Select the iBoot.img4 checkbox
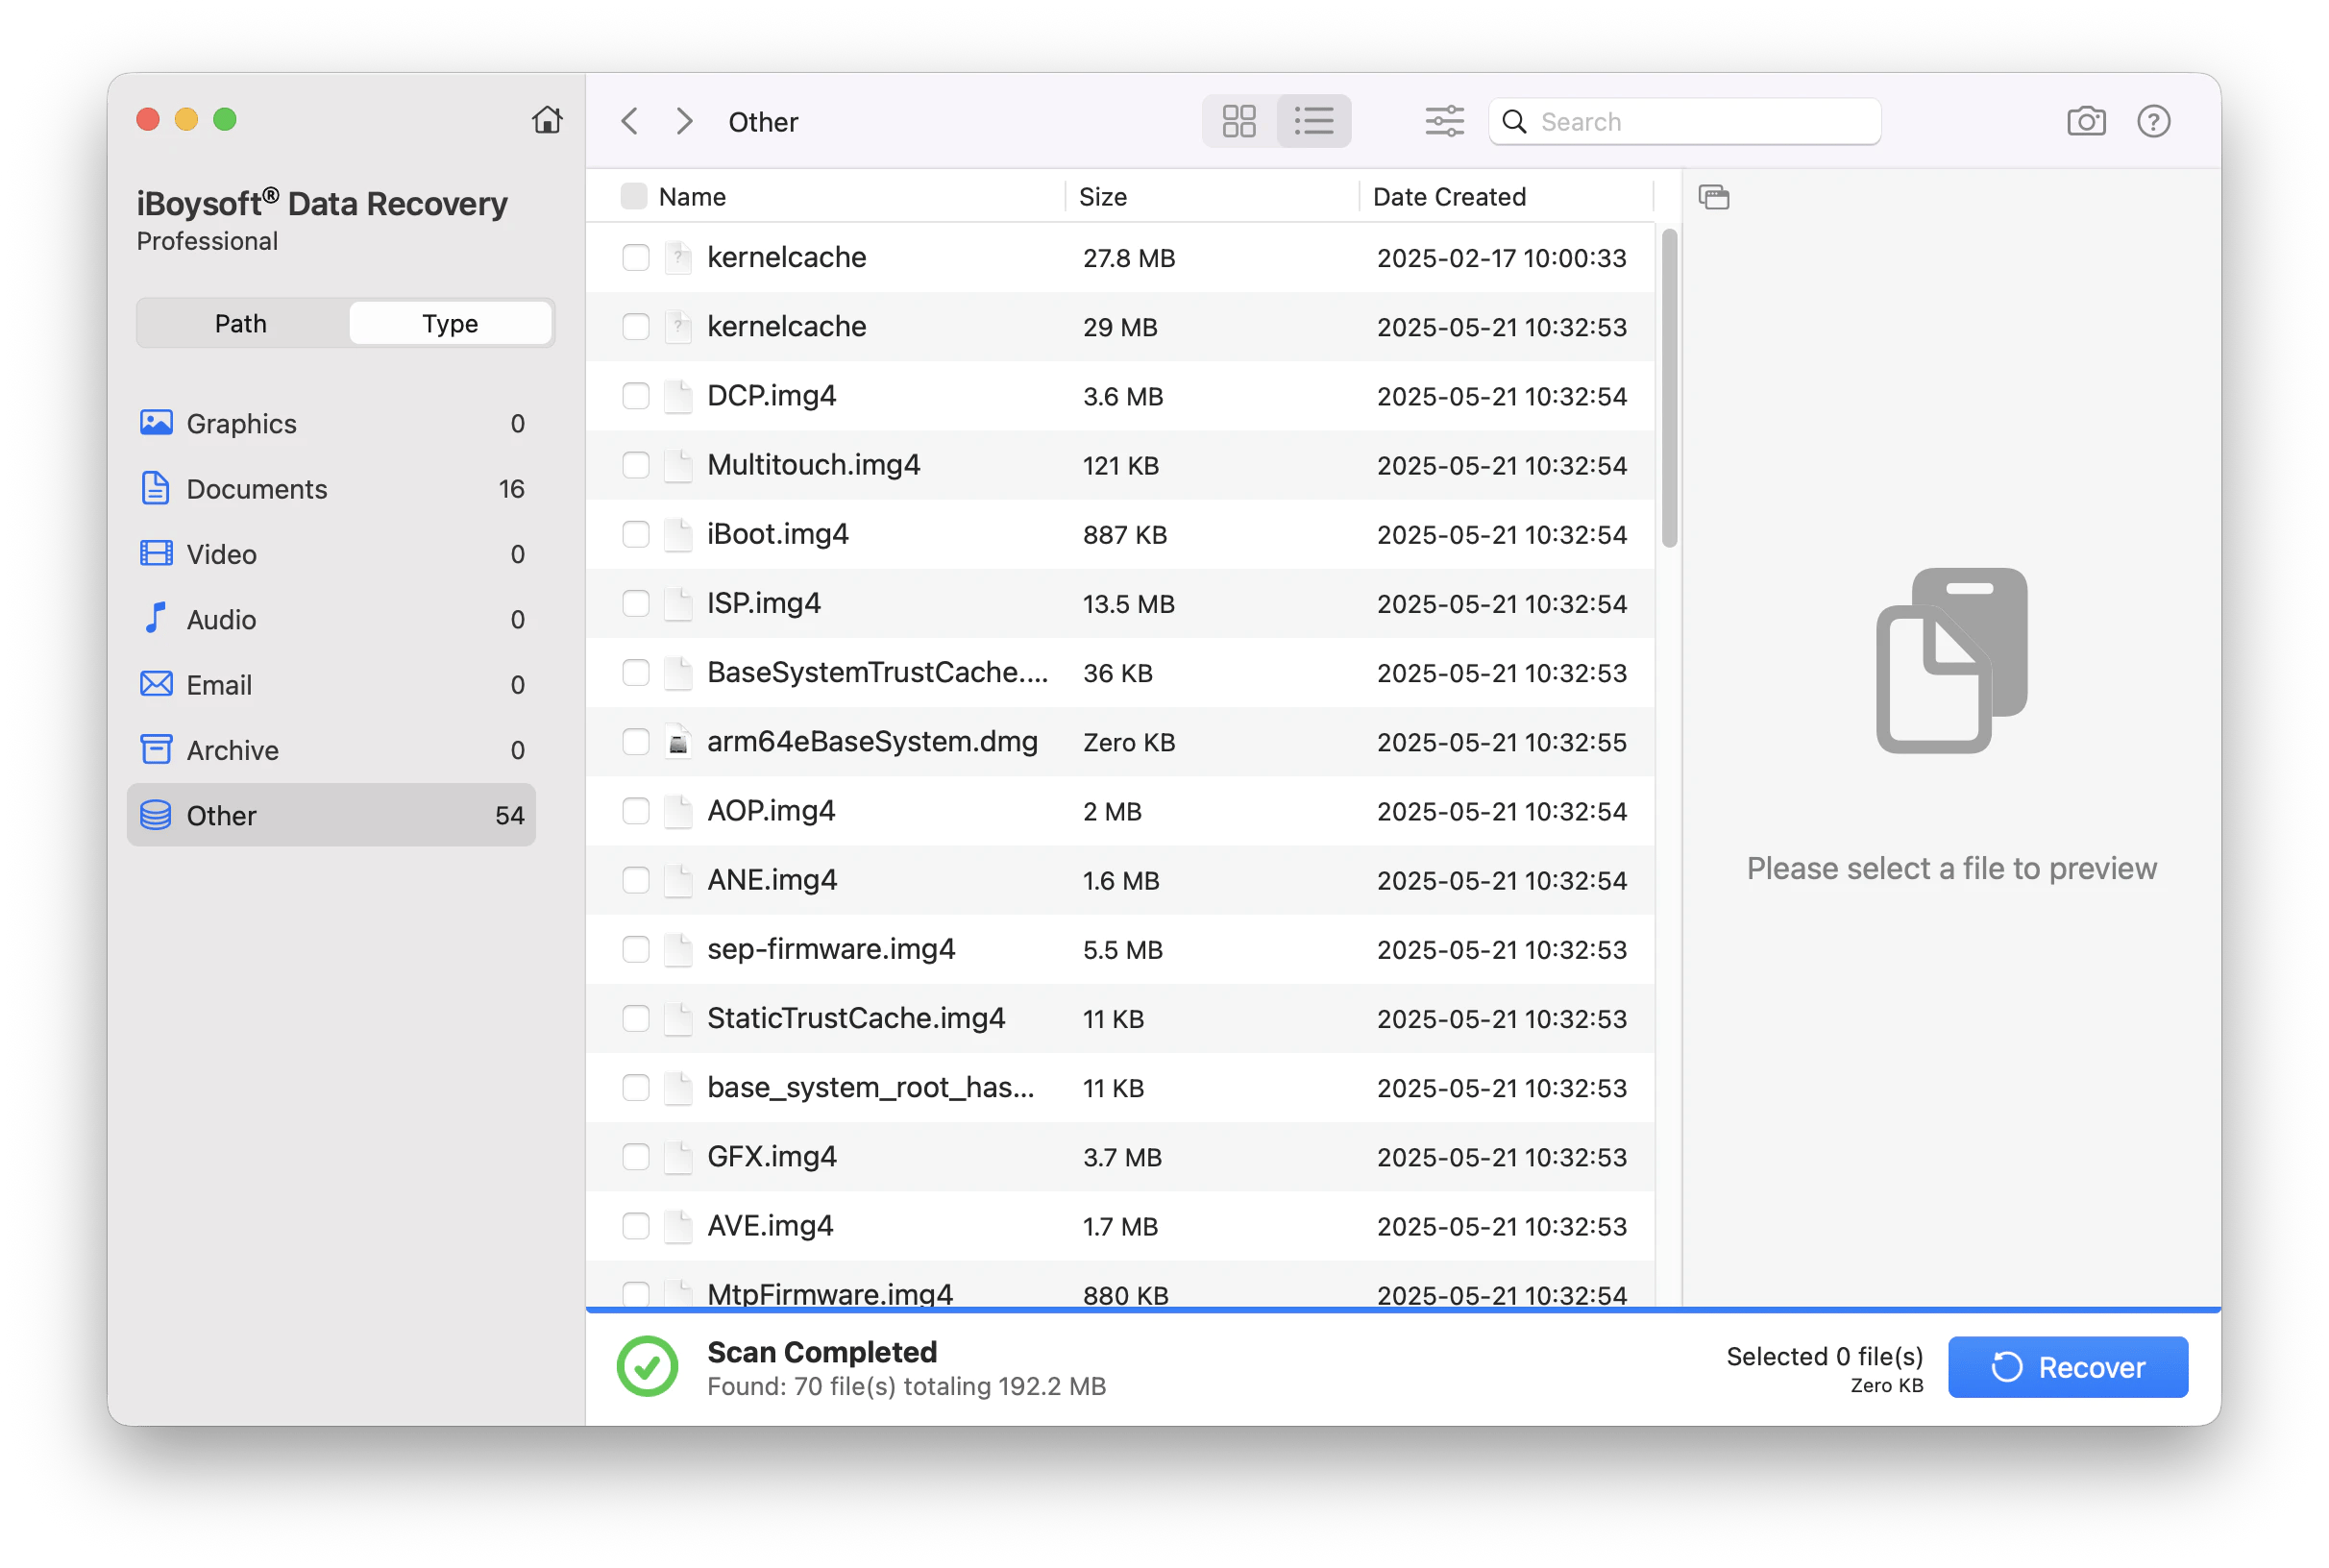Image resolution: width=2329 pixels, height=1568 pixels. click(x=636, y=534)
